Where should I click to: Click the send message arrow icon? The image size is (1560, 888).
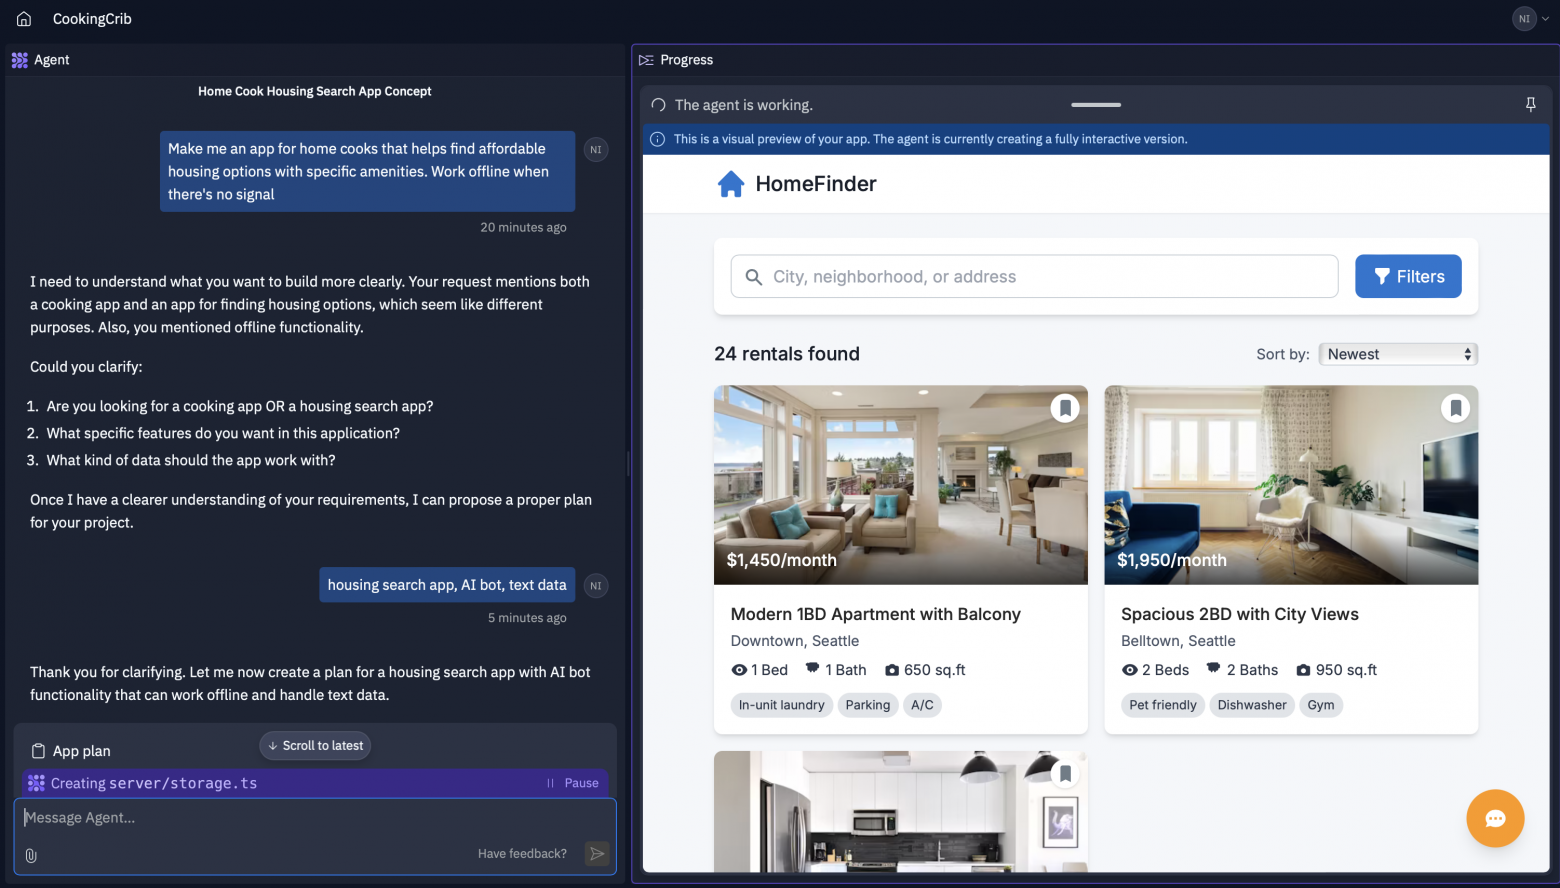(597, 853)
